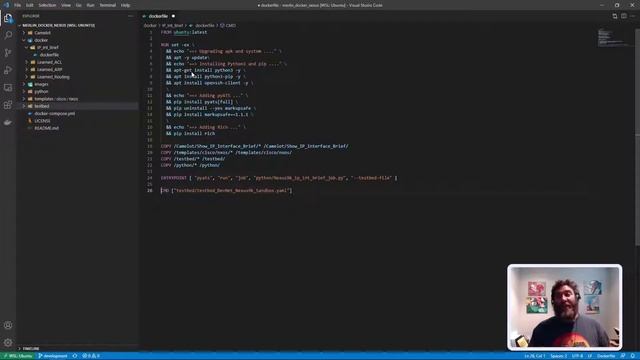Click the ubuntu image link in FROM line

tap(181, 32)
